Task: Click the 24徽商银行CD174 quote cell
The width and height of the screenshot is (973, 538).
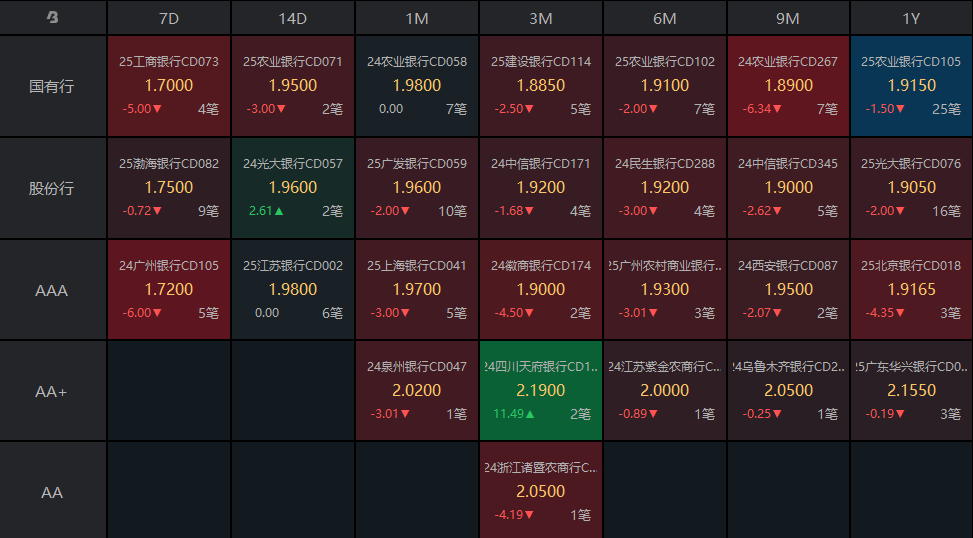Action: 541,290
